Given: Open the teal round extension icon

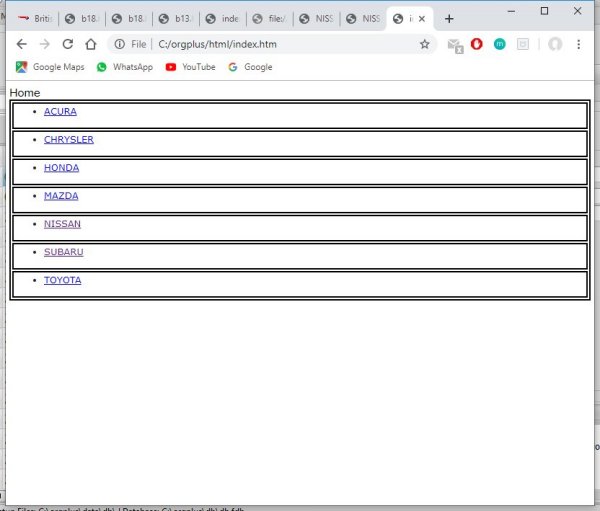Looking at the screenshot, I should click(x=499, y=44).
